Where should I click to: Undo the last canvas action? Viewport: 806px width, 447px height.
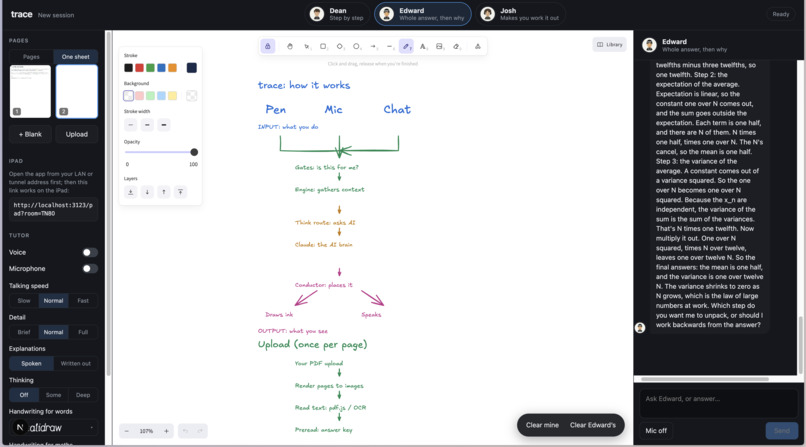pos(186,431)
